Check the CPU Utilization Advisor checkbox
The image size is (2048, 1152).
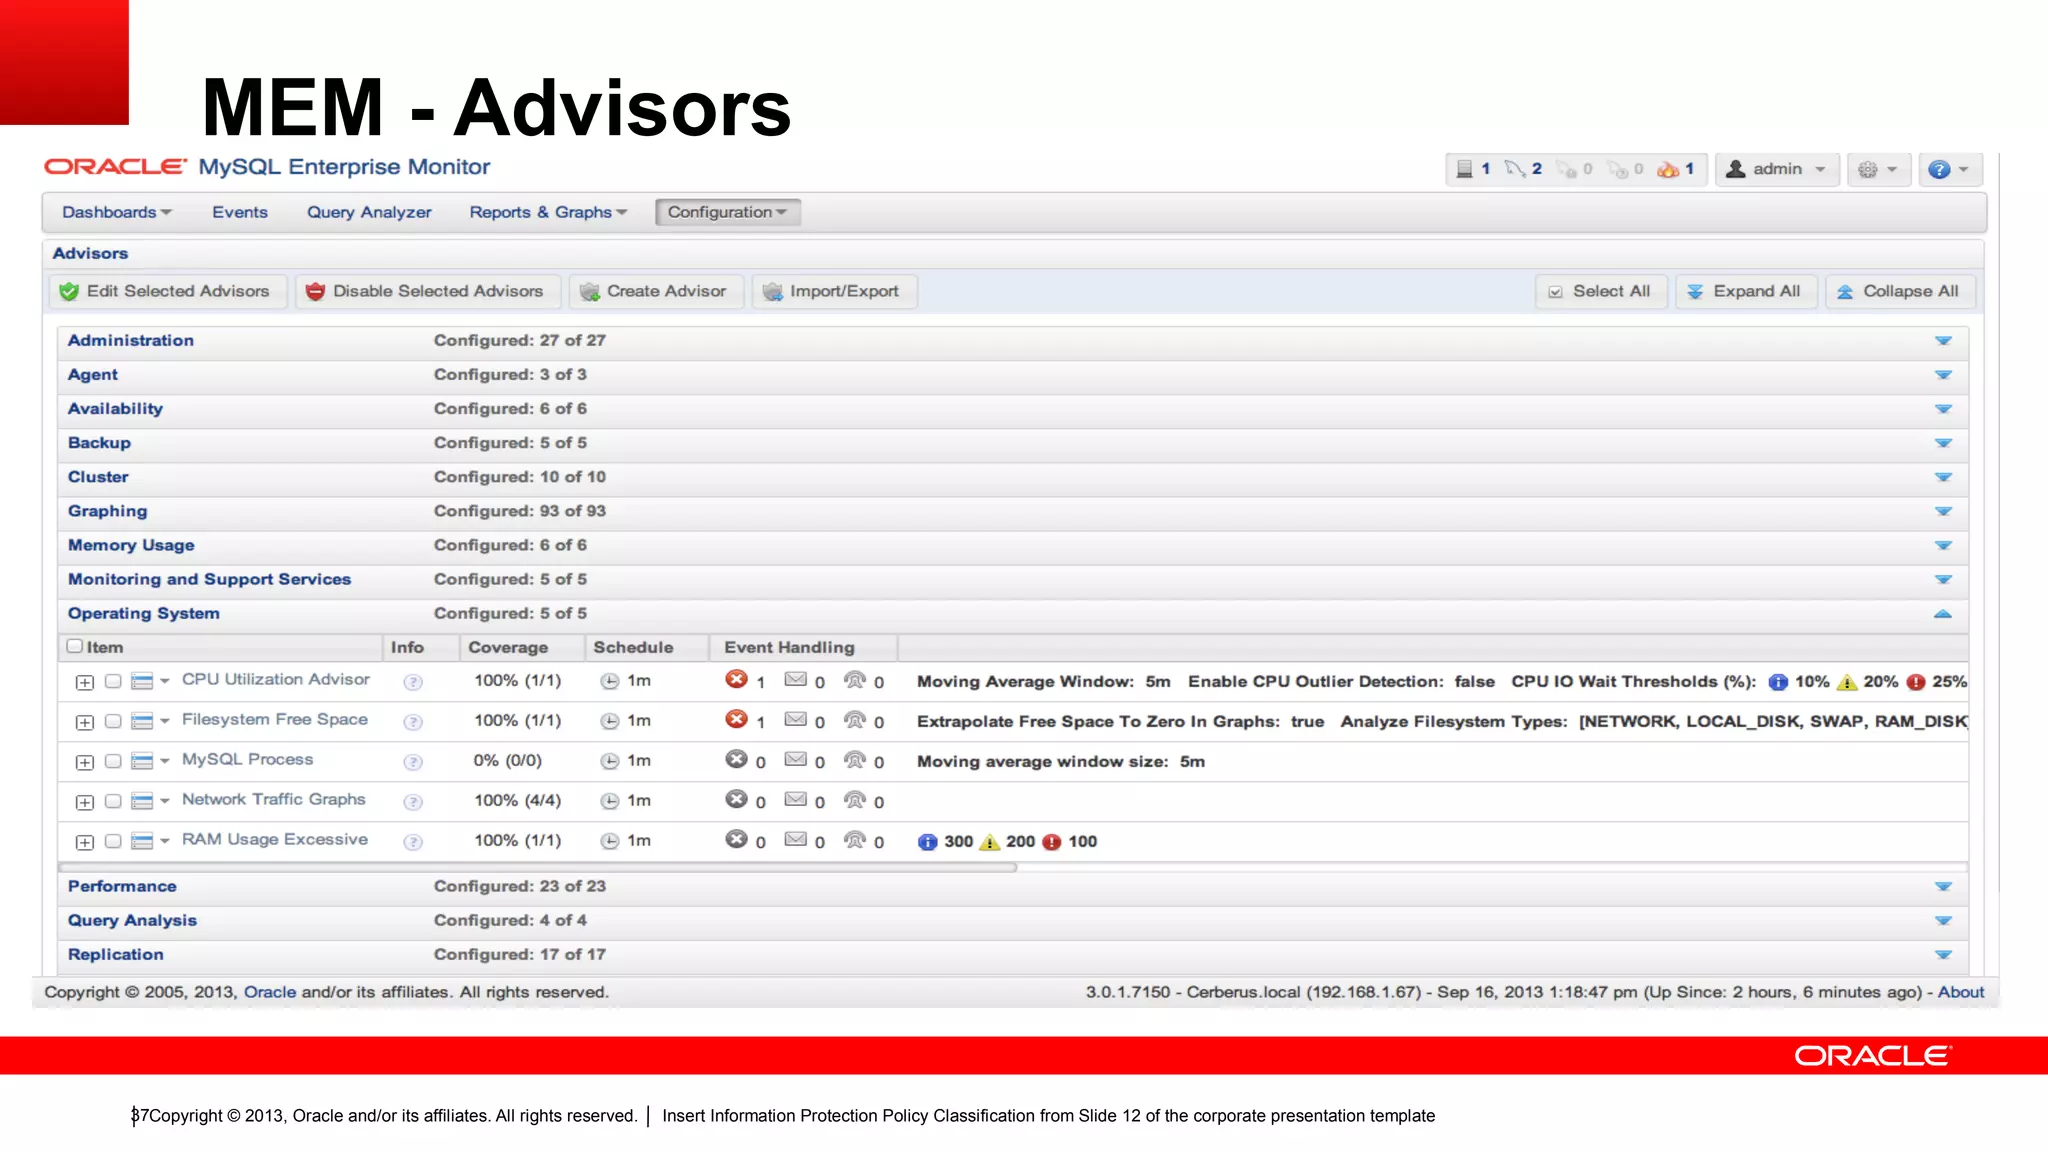[x=113, y=681]
